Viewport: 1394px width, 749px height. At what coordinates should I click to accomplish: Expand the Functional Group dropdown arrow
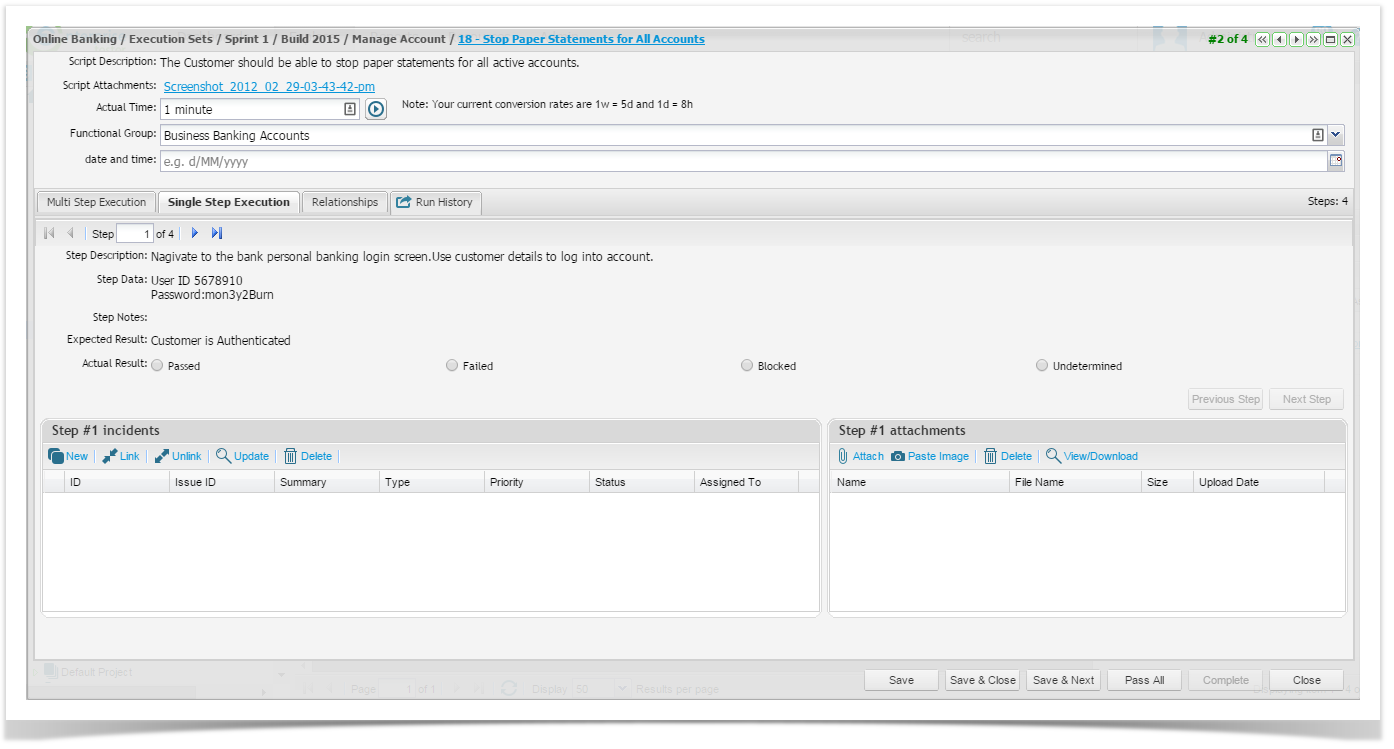point(1336,135)
